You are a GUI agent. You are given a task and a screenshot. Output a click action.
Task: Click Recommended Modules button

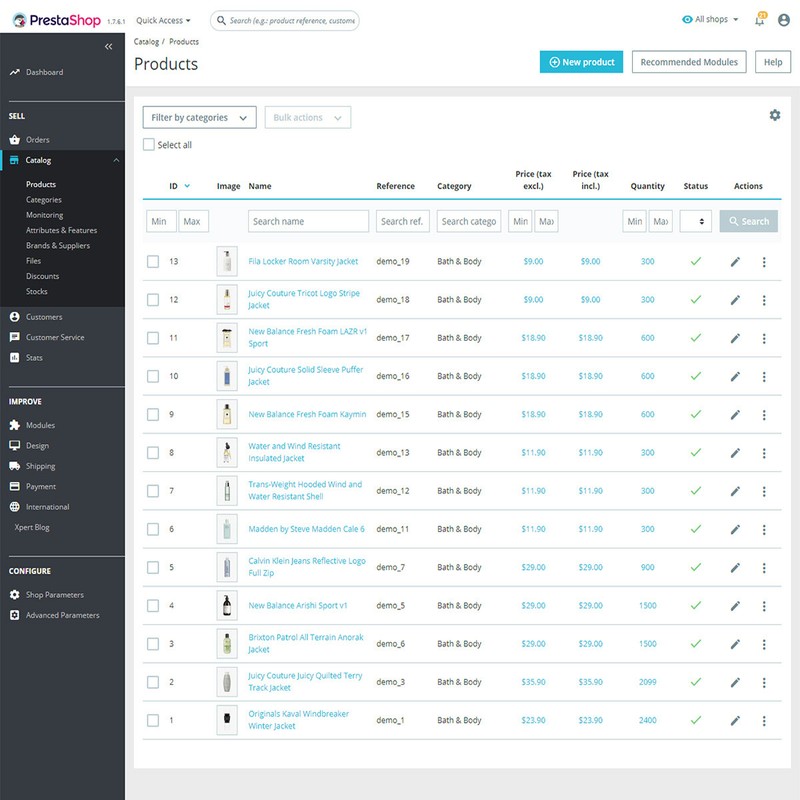[689, 62]
